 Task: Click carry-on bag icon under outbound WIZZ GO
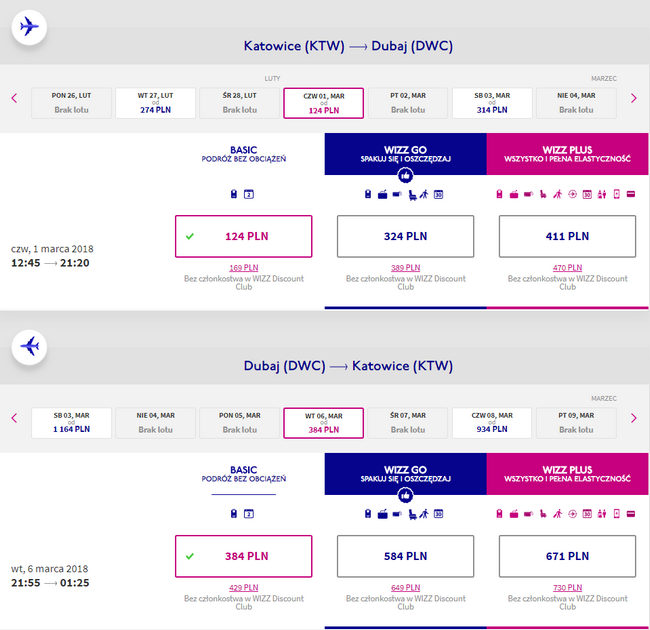pos(368,194)
